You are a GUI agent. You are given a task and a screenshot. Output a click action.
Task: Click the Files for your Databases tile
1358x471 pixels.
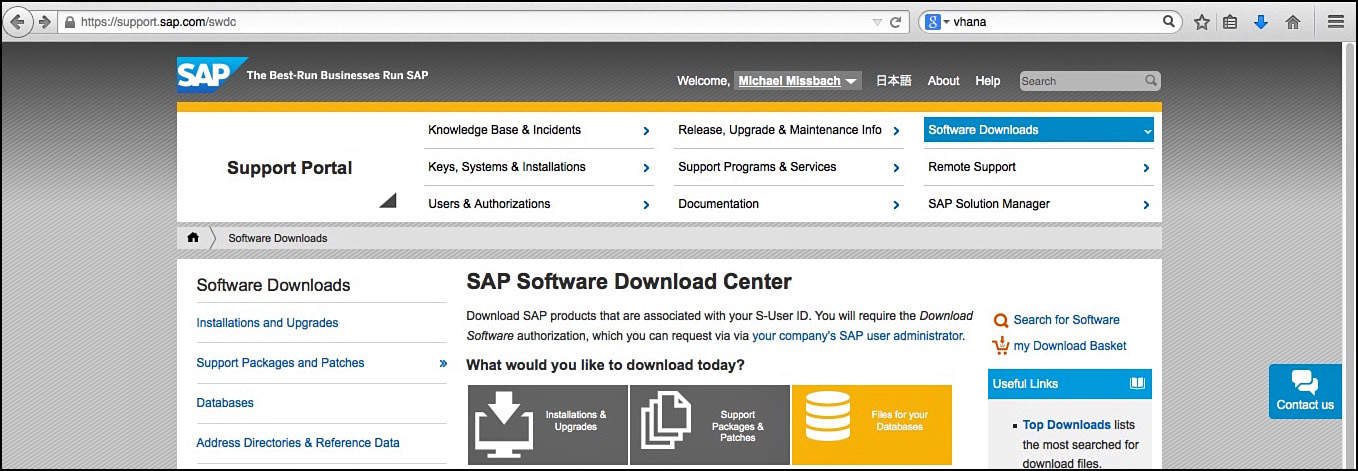(x=872, y=424)
